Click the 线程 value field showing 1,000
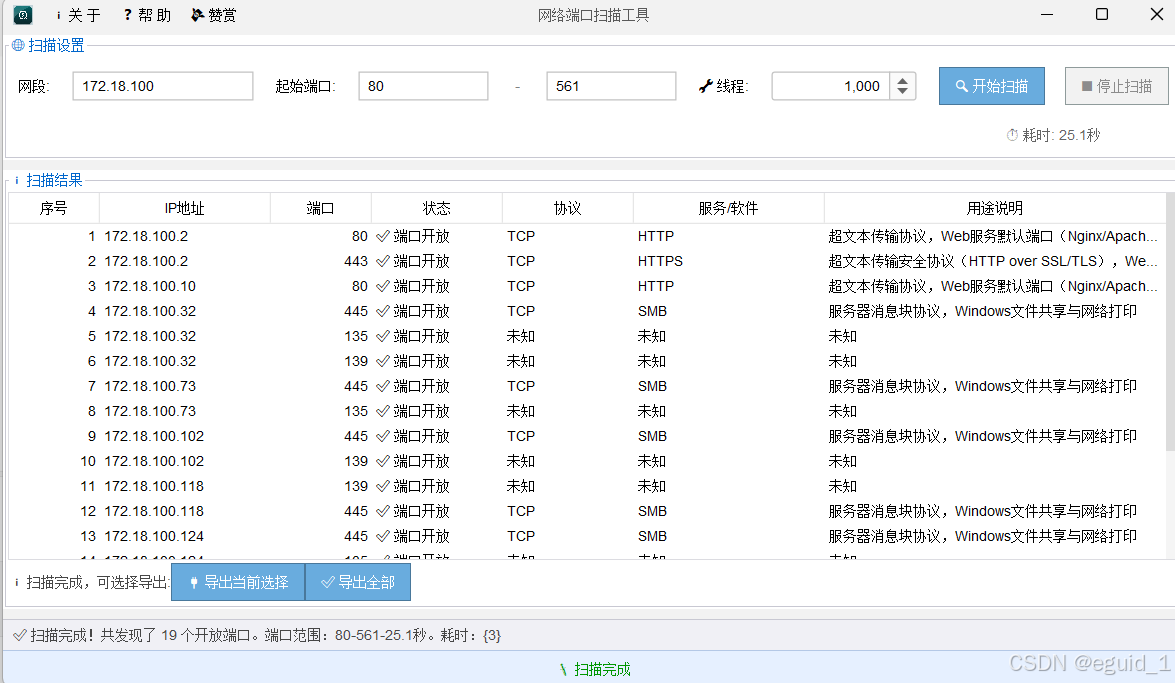Viewport: 1175px width, 683px height. [831, 86]
